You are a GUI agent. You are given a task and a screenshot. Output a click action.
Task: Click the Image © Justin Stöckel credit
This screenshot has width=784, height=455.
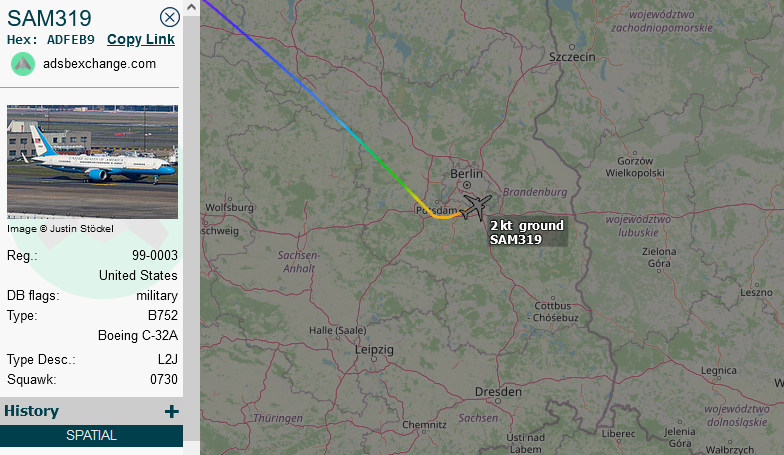tap(60, 228)
